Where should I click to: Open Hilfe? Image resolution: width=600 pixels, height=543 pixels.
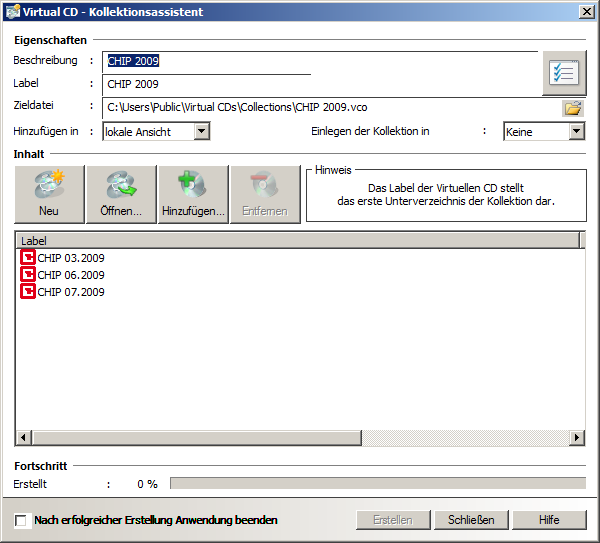coord(549,520)
